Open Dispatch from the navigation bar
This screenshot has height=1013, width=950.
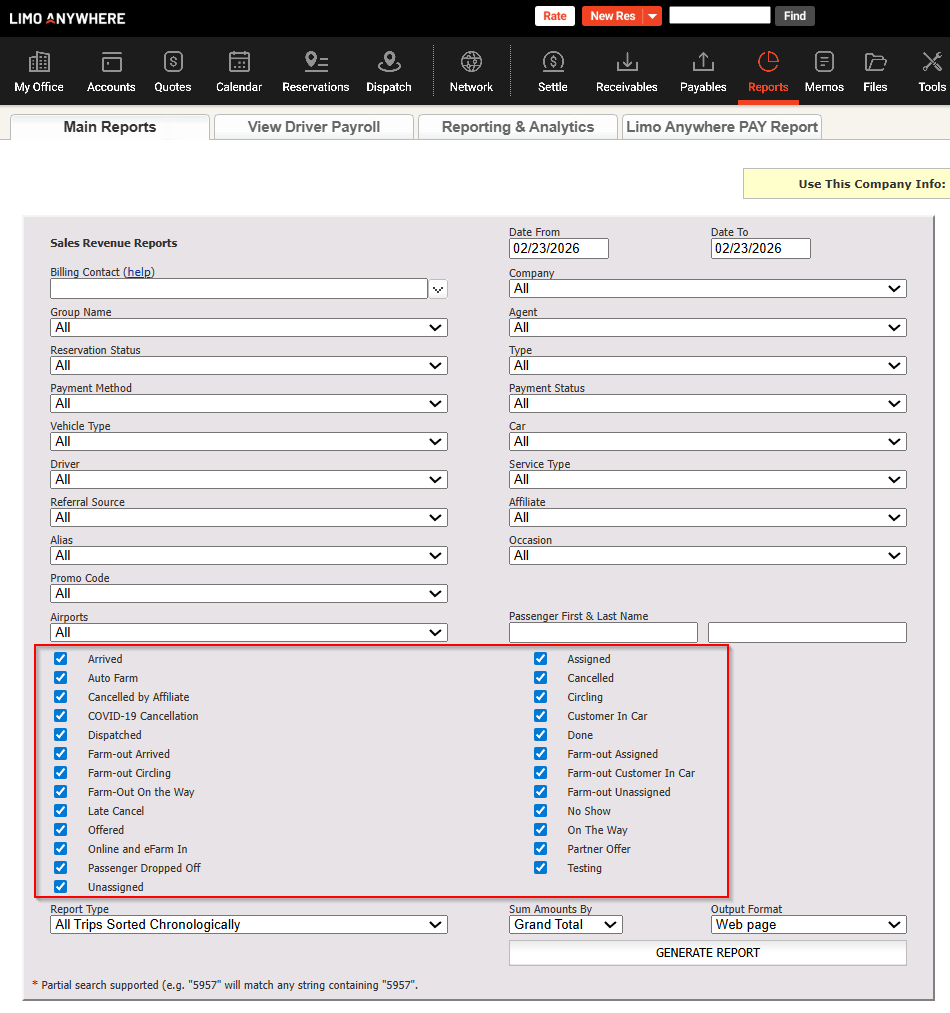[388, 71]
